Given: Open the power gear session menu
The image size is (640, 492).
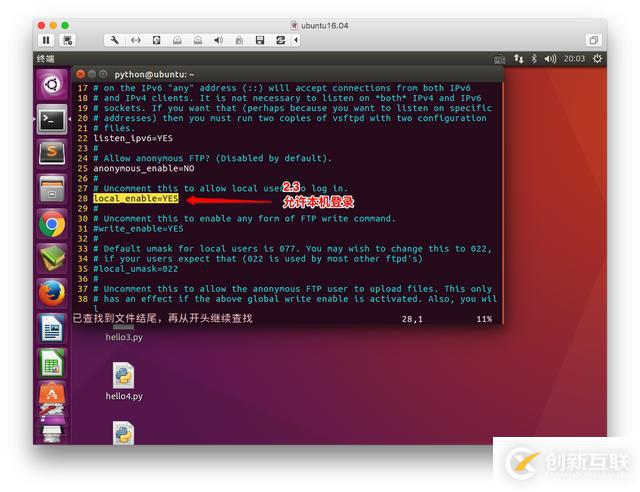Looking at the screenshot, I should point(597,59).
